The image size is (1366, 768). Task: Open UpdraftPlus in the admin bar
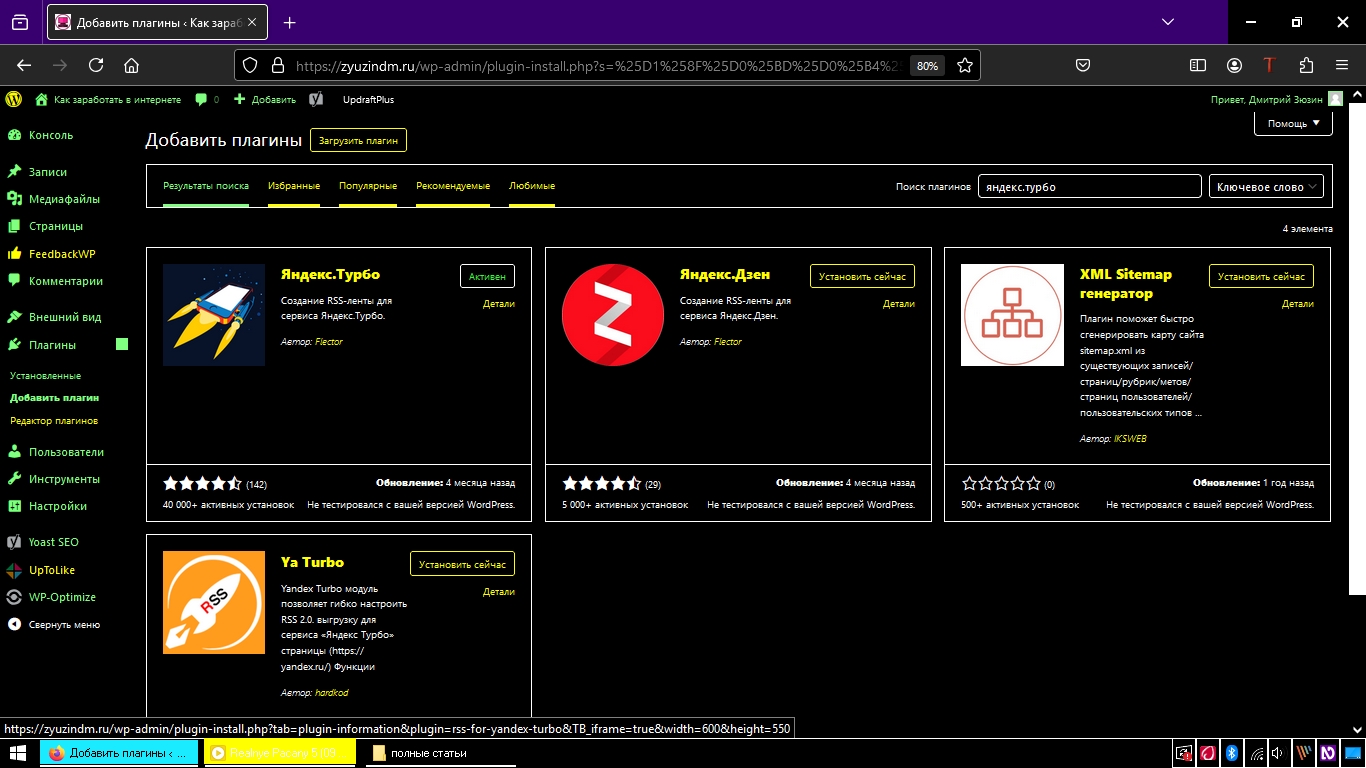[368, 100]
